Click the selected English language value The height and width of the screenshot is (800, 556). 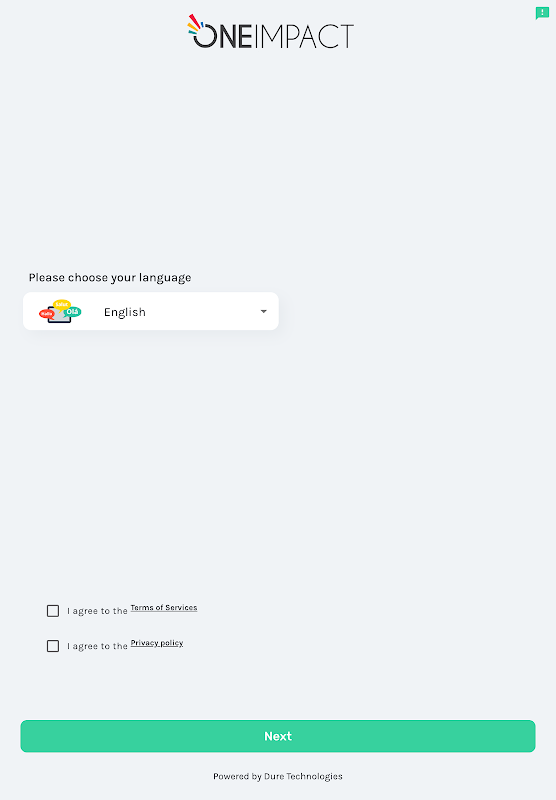[125, 312]
